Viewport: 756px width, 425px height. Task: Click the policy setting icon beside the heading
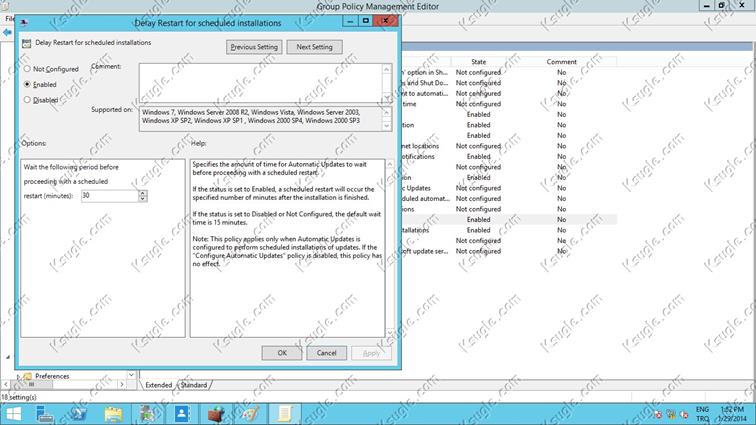click(27, 43)
